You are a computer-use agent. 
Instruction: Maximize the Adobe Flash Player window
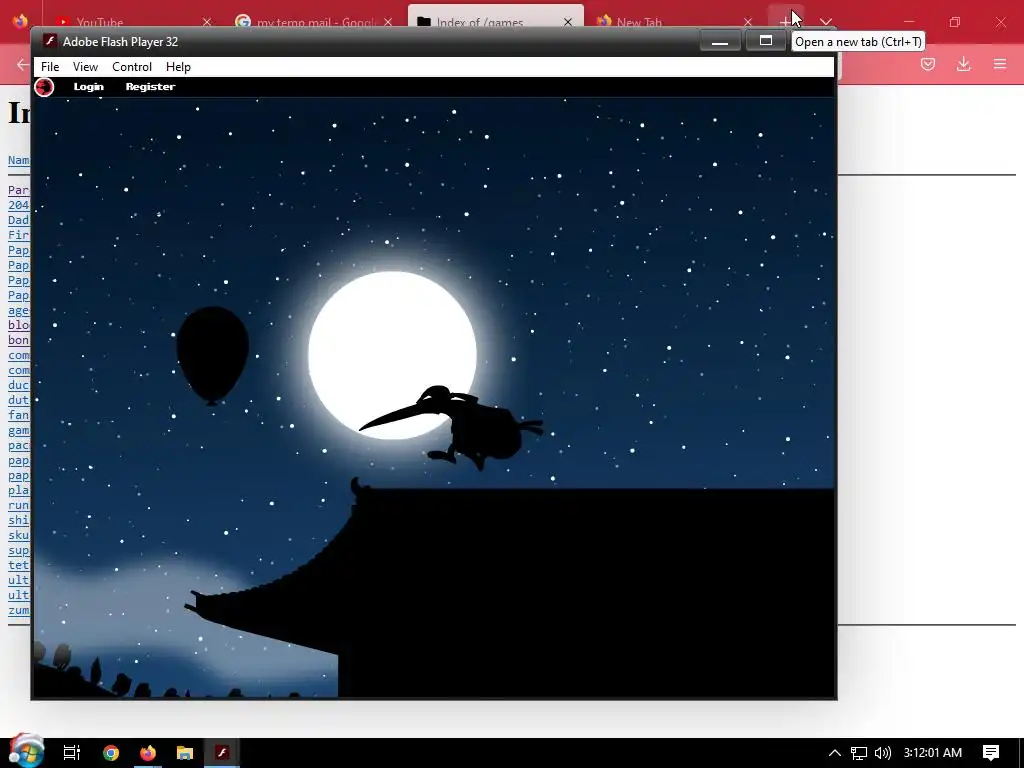pyautogui.click(x=766, y=41)
